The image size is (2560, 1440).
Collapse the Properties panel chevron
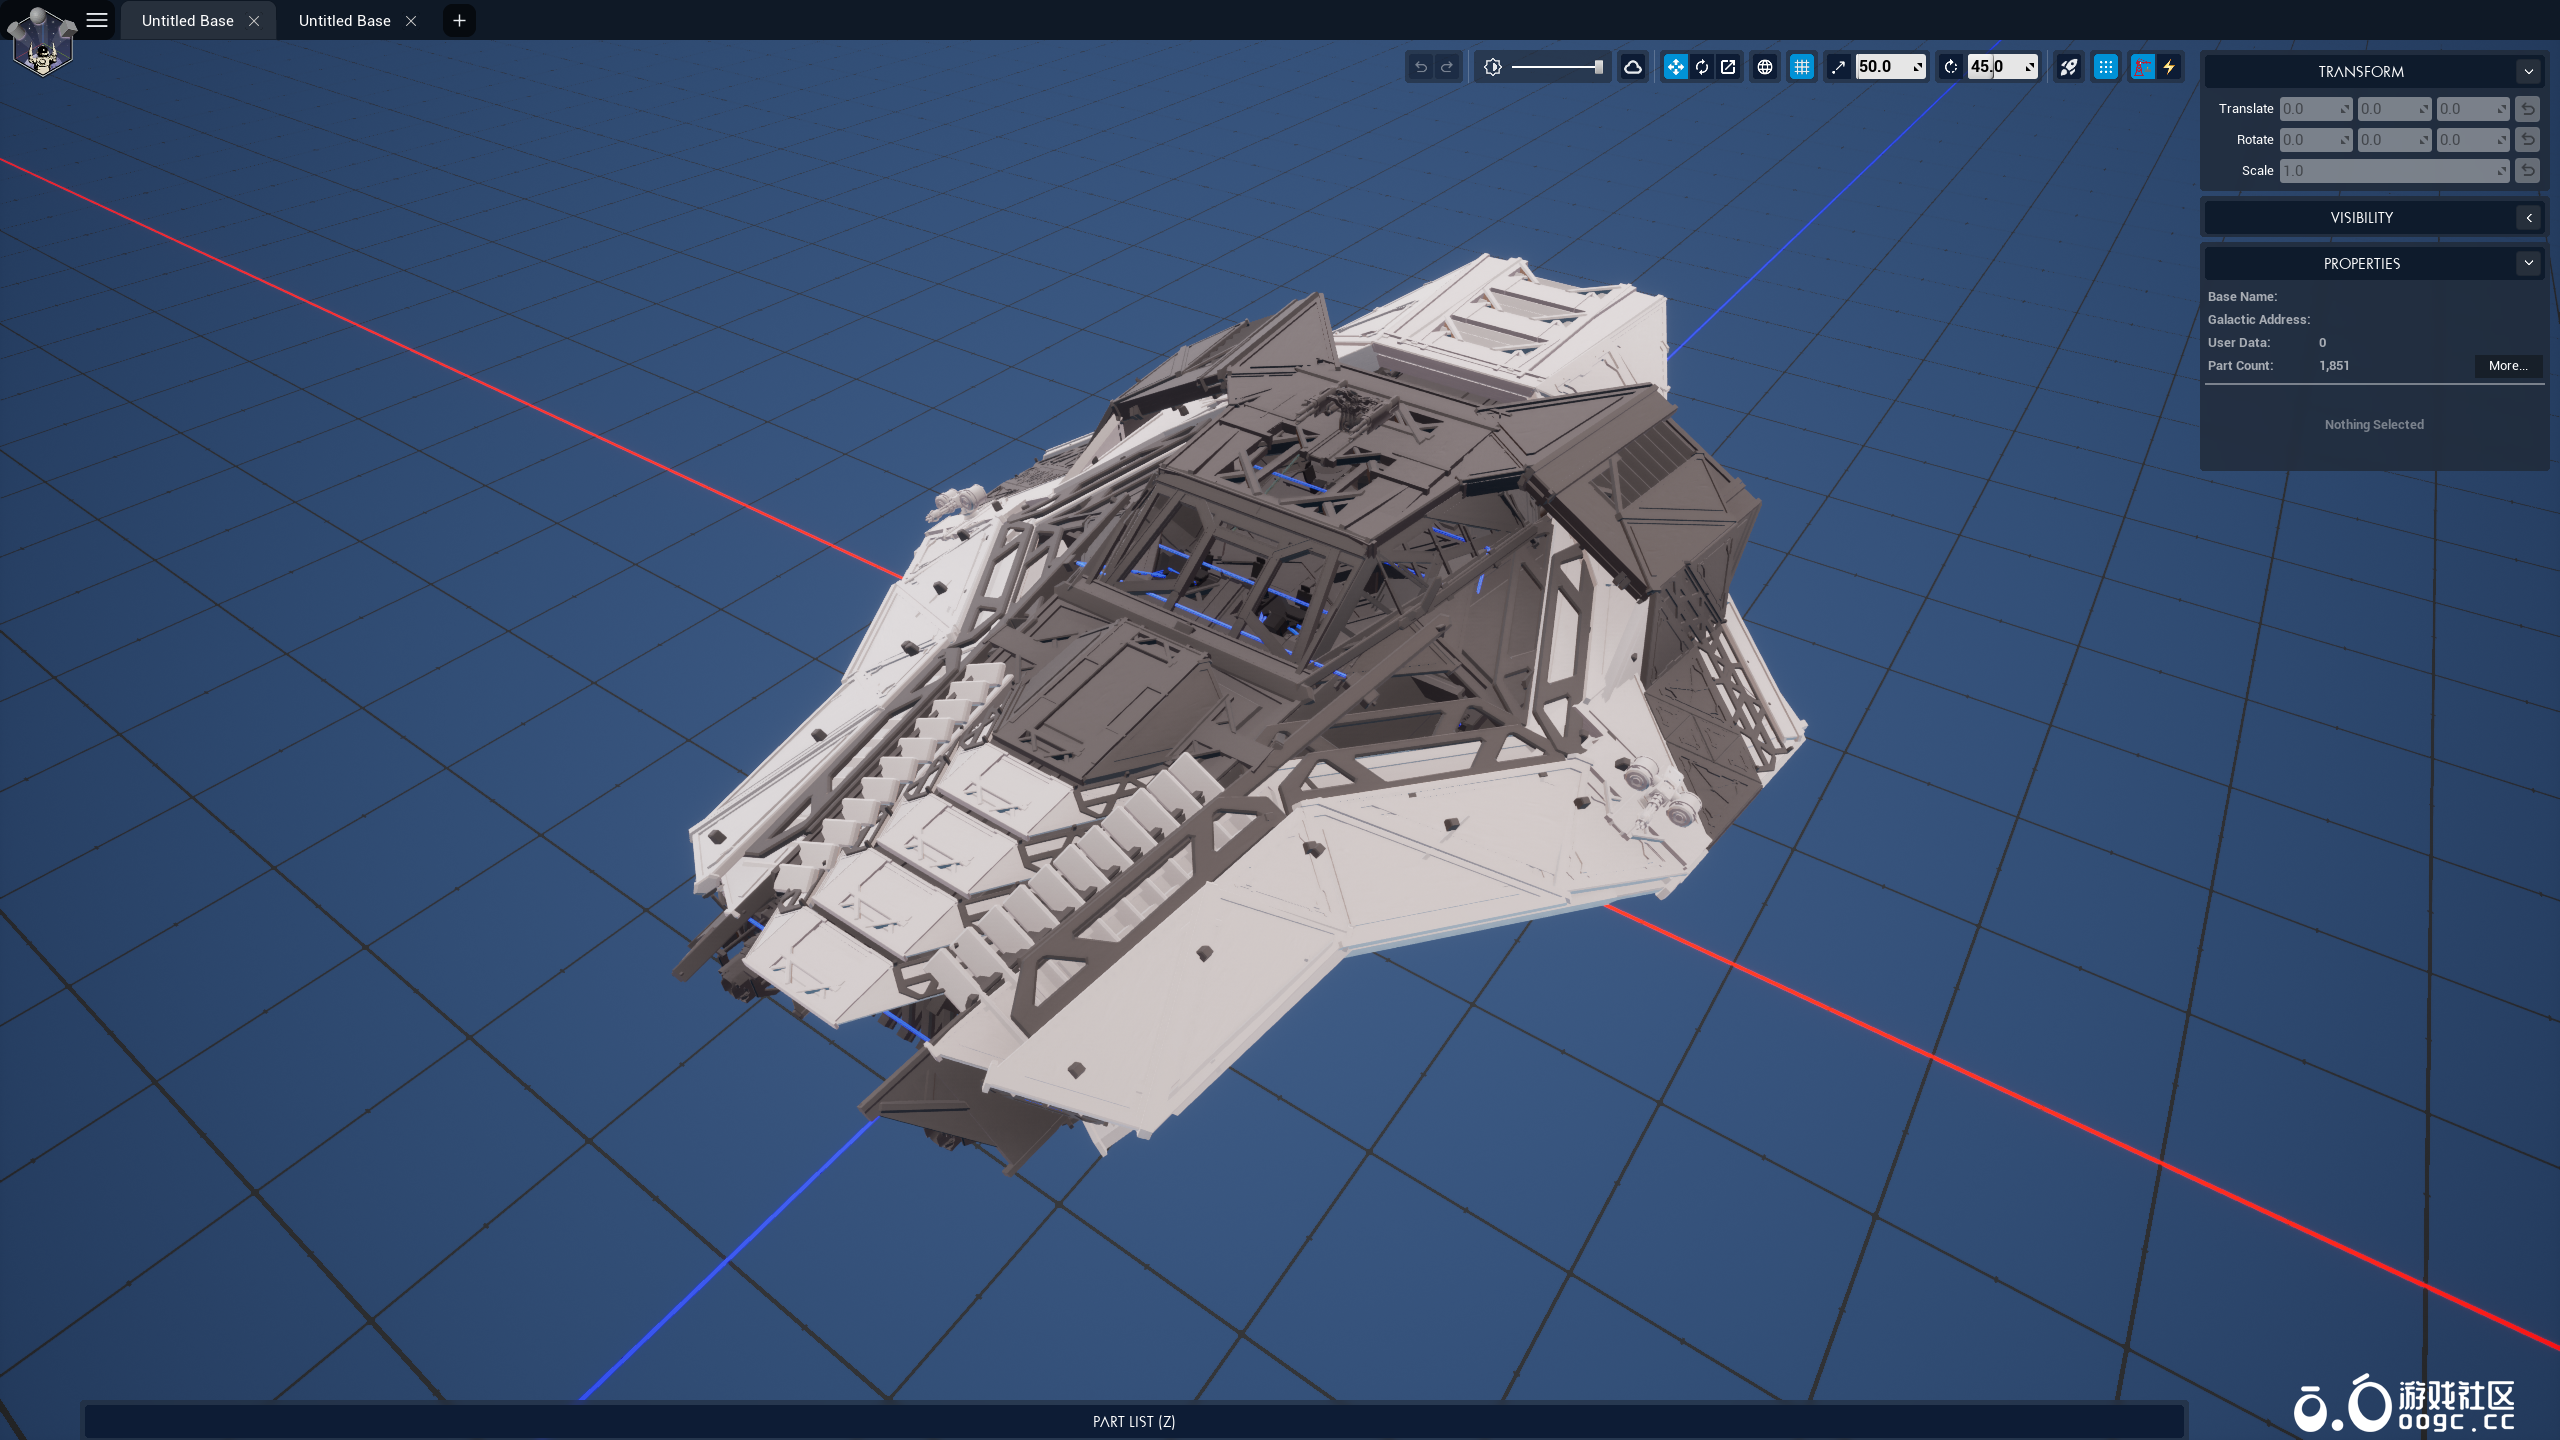(x=2529, y=264)
